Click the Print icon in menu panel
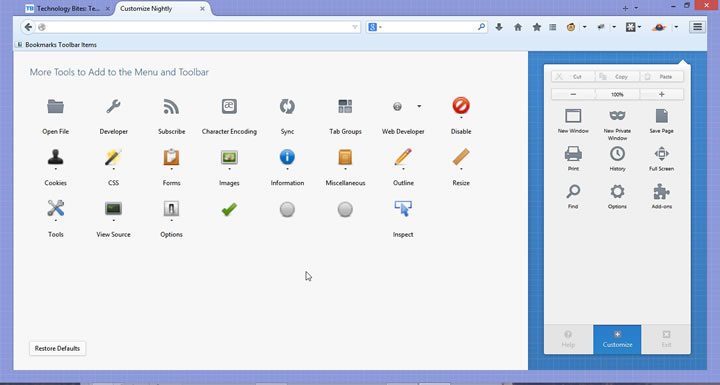The image size is (720, 385). 573,153
